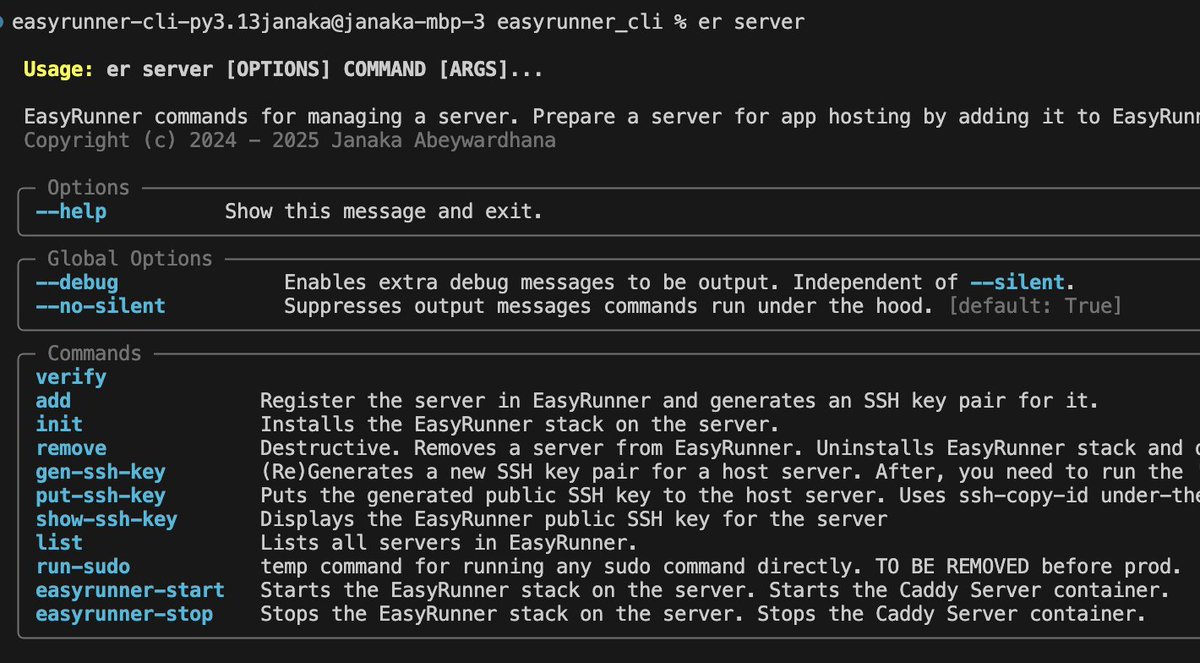Select the 'er server' typed command text
The image size is (1200, 663).
(750, 21)
